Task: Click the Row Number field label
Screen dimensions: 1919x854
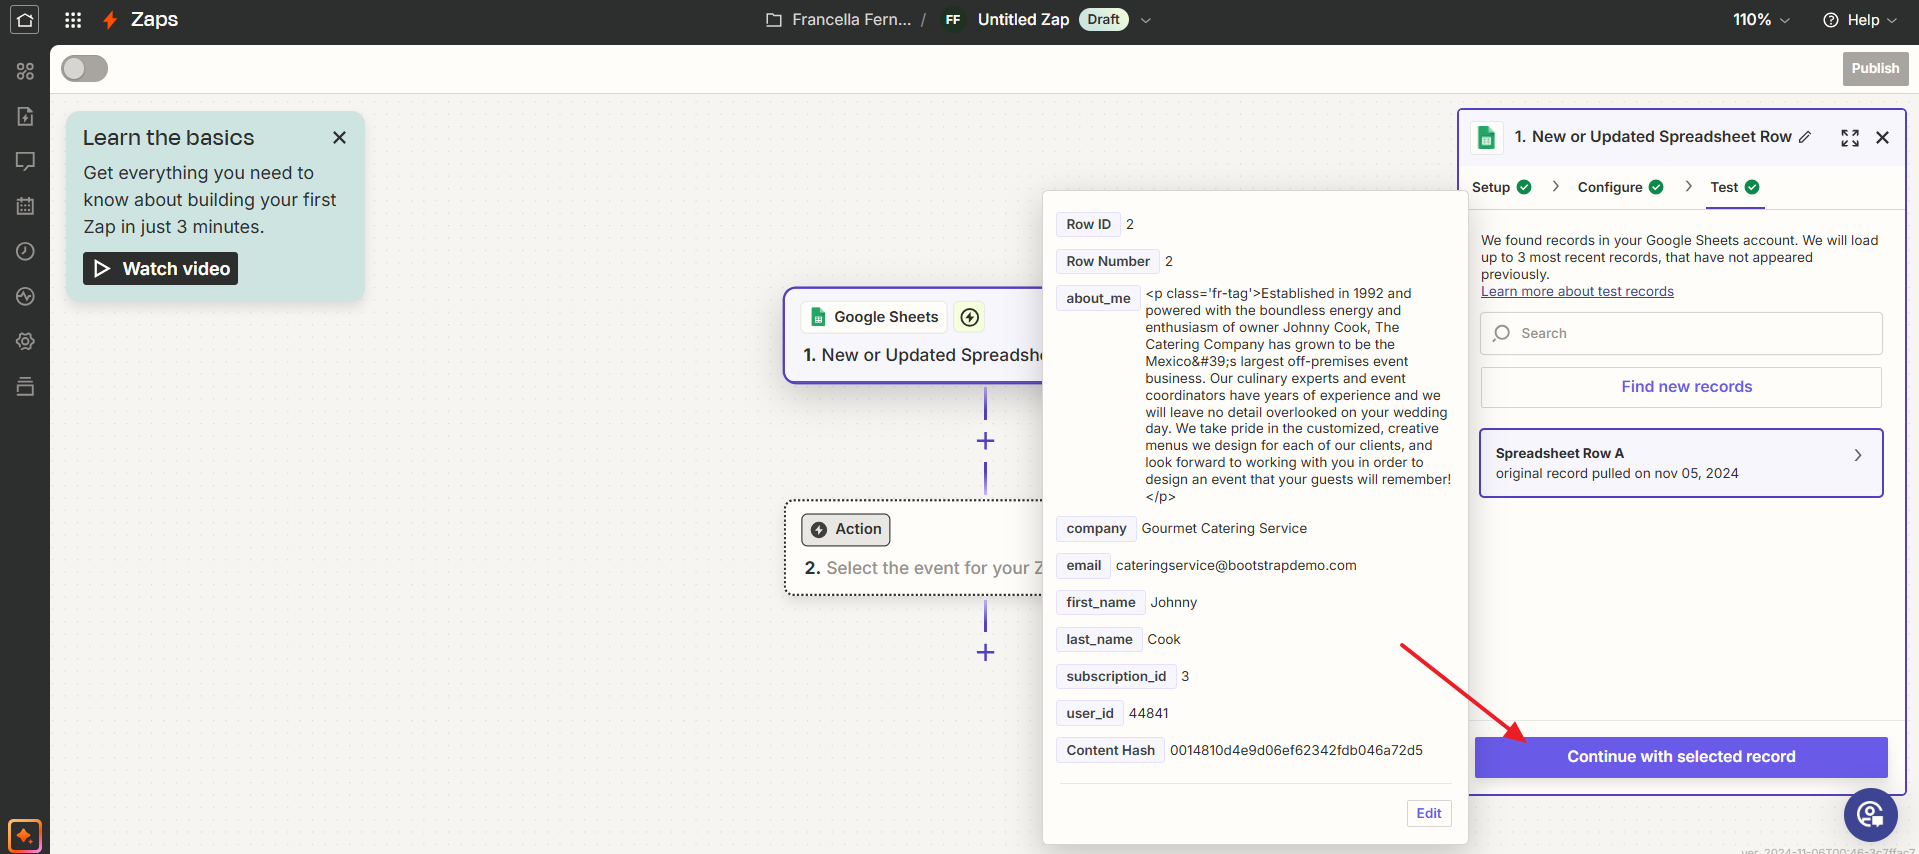Action: [x=1108, y=261]
